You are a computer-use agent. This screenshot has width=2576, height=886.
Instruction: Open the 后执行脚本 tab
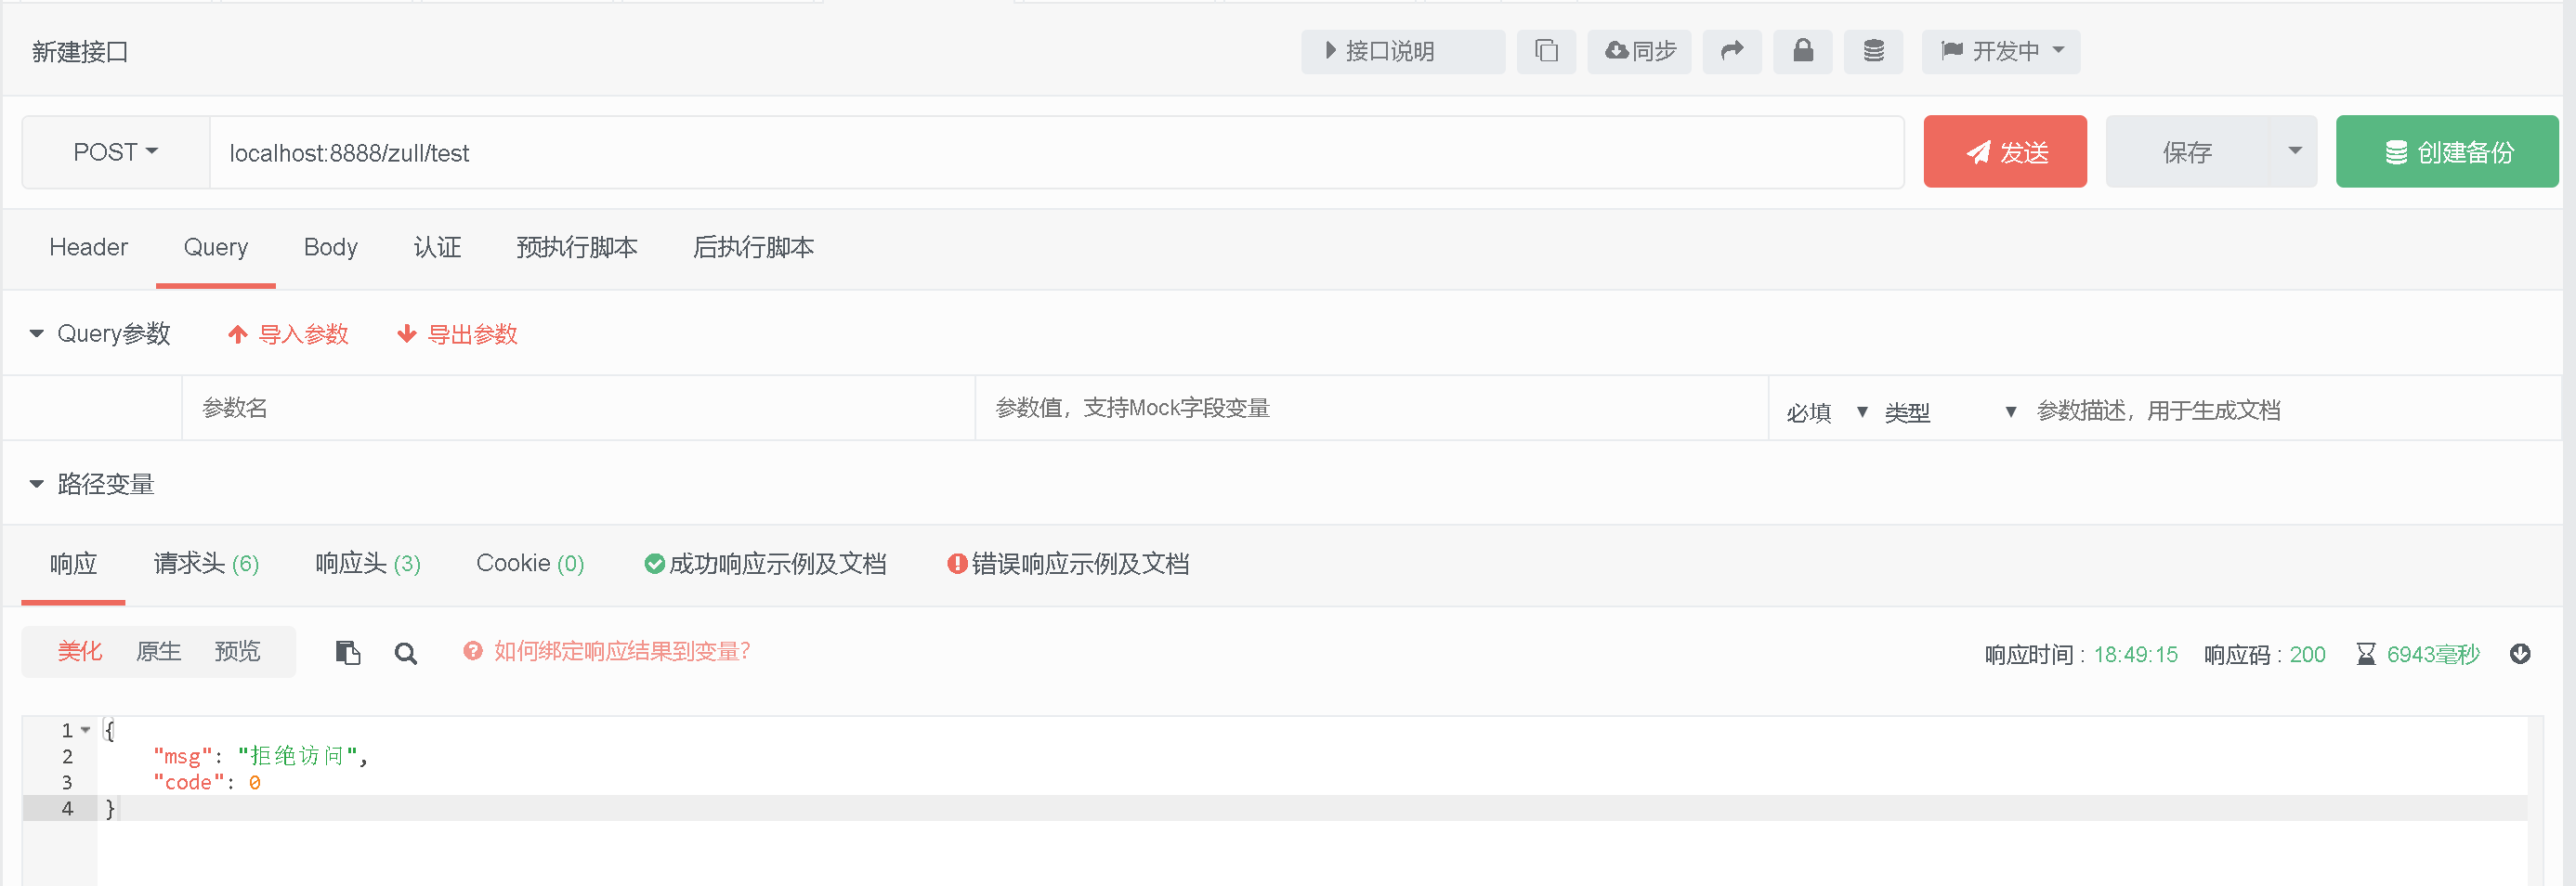(753, 247)
